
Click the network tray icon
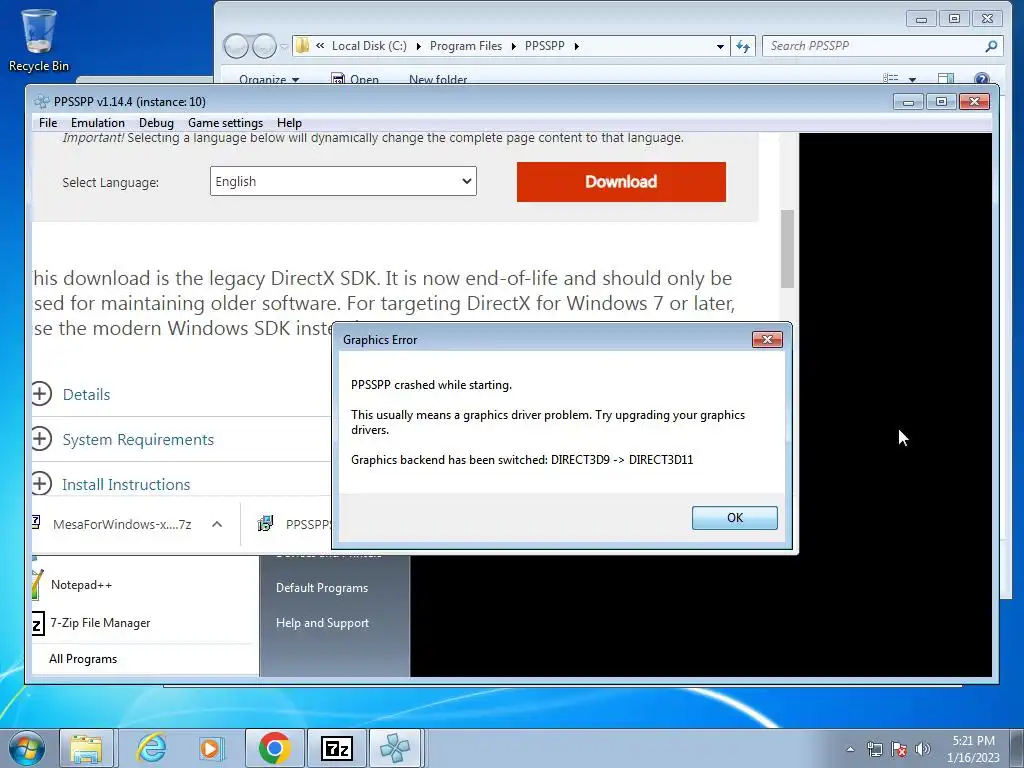tap(874, 749)
